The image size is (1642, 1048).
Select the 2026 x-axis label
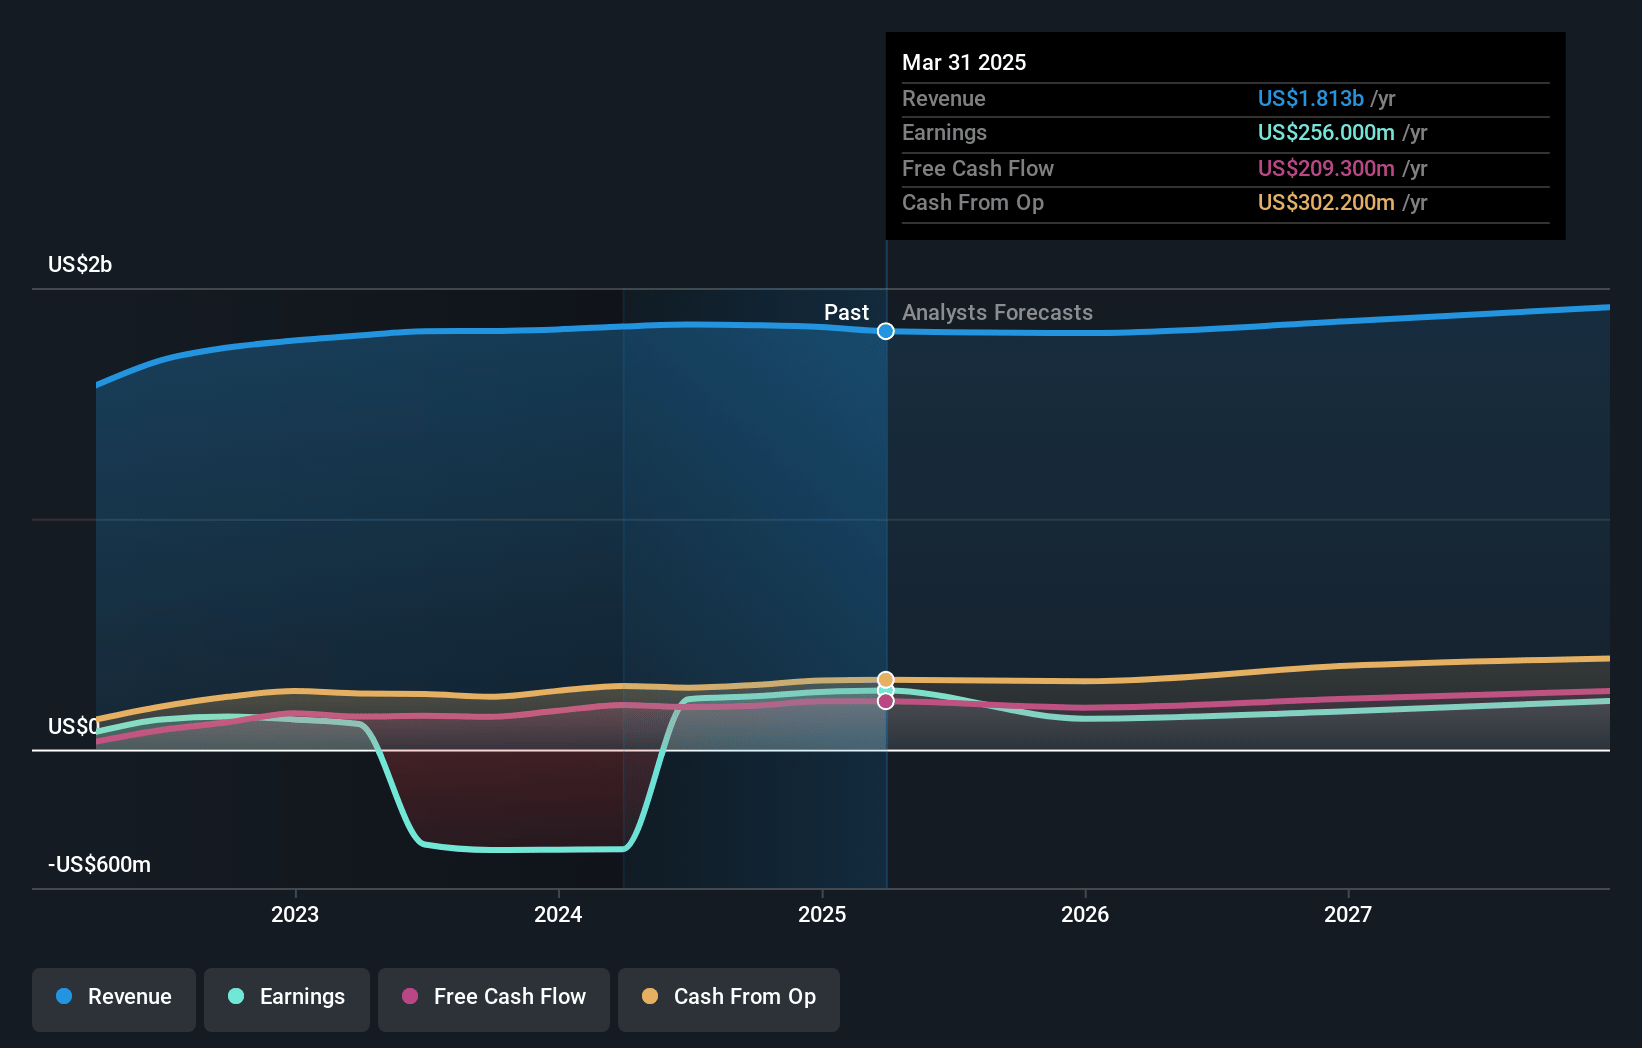pyautogui.click(x=1085, y=914)
